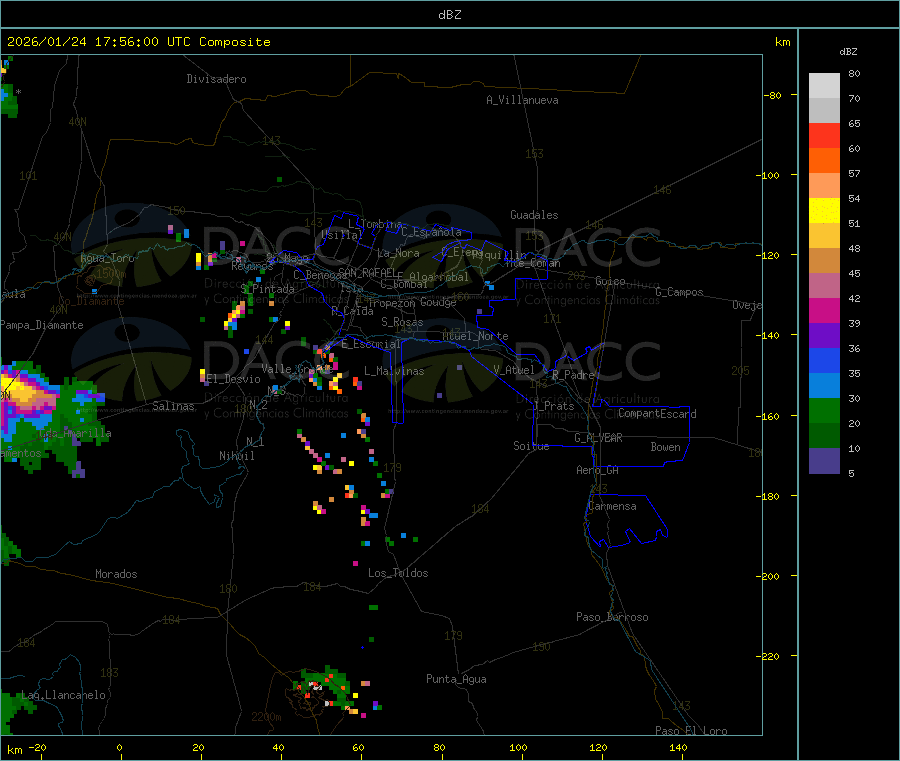Select the Bowen location label
The width and height of the screenshot is (900, 761).
point(665,447)
